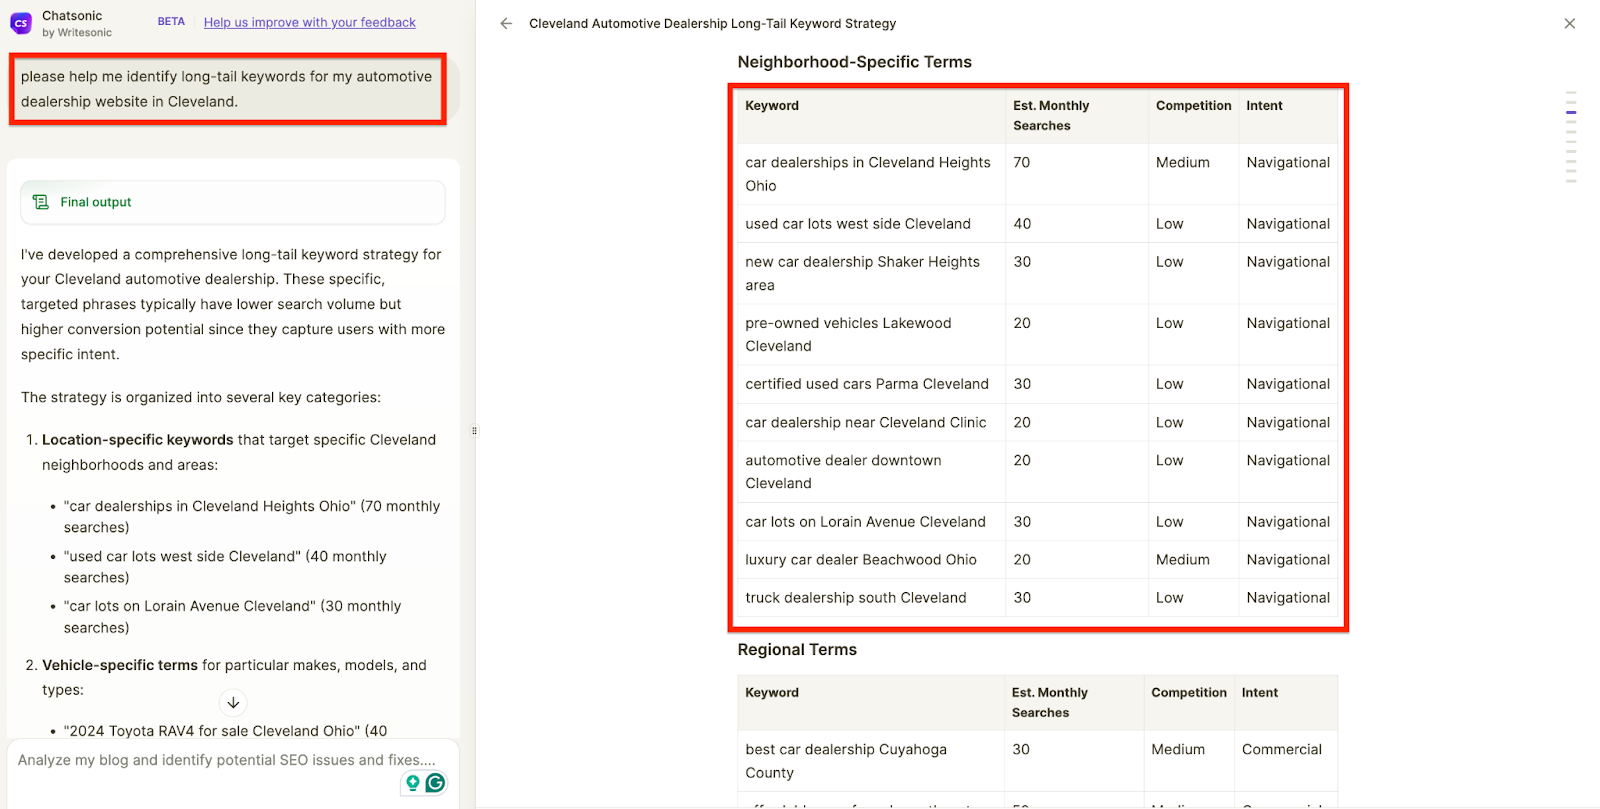Click the document outline scroll indicator

pyautogui.click(x=1571, y=137)
